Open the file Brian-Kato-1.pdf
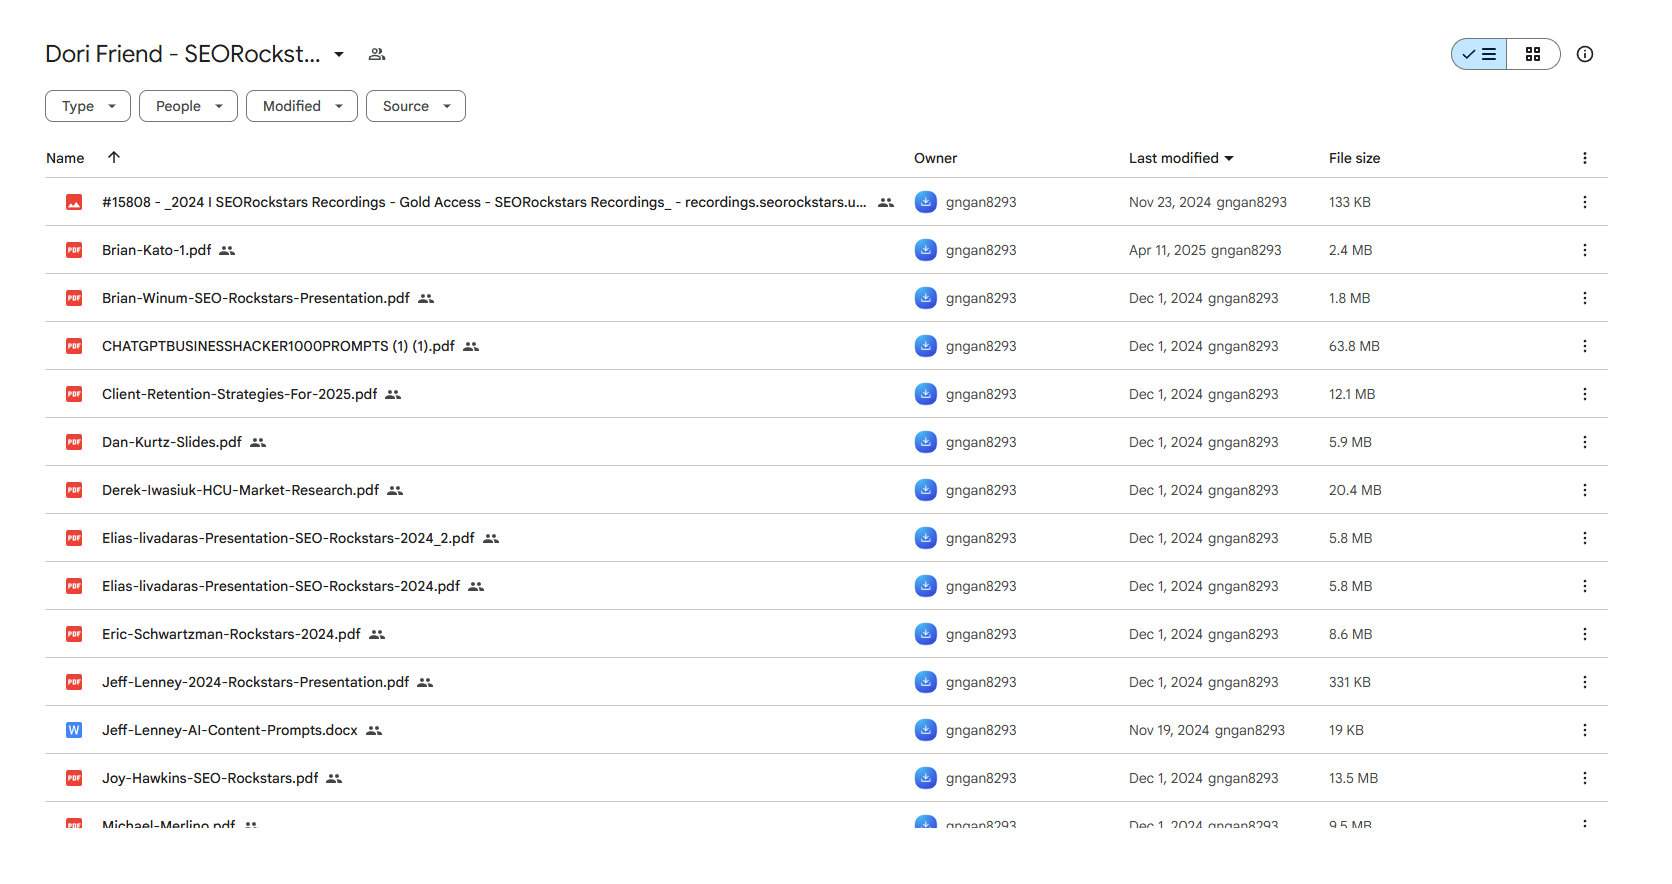Image resolution: width=1672 pixels, height=884 pixels. (x=156, y=250)
